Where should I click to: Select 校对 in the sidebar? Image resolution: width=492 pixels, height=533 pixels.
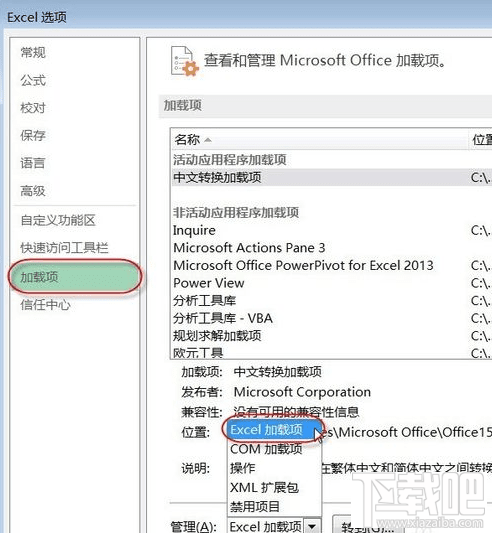(x=33, y=108)
